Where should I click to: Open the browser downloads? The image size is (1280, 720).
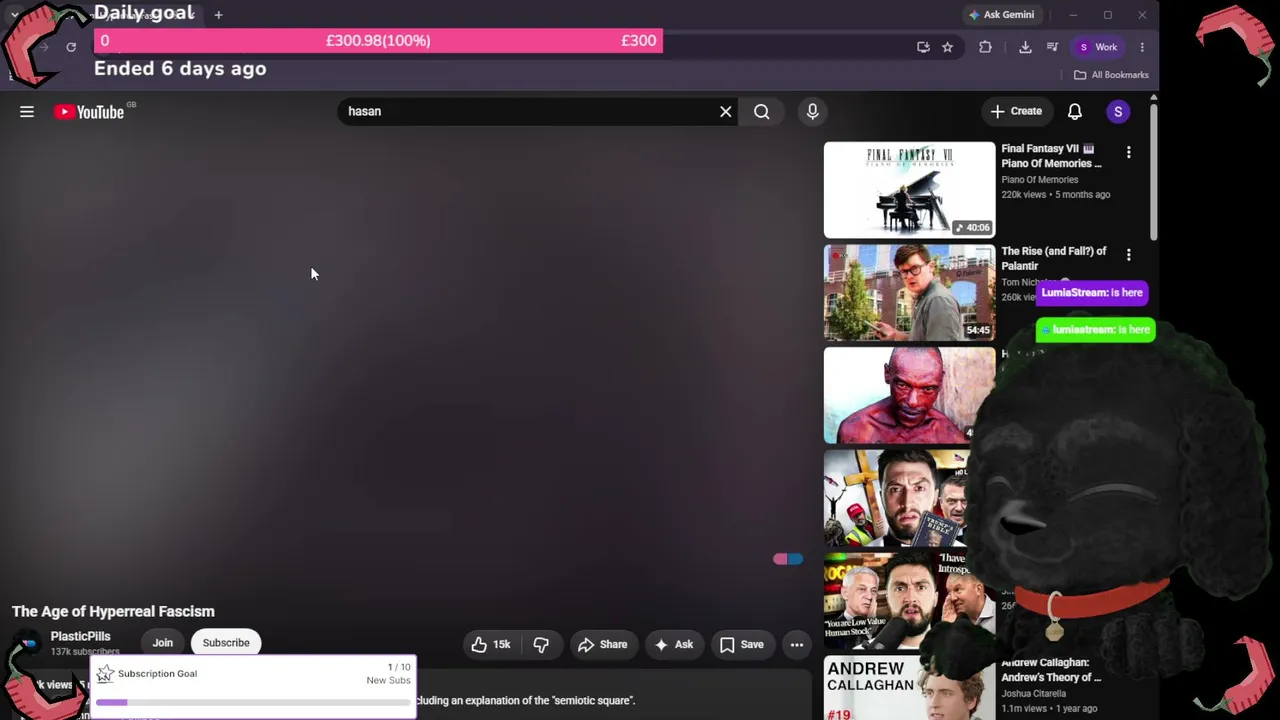pos(1025,47)
